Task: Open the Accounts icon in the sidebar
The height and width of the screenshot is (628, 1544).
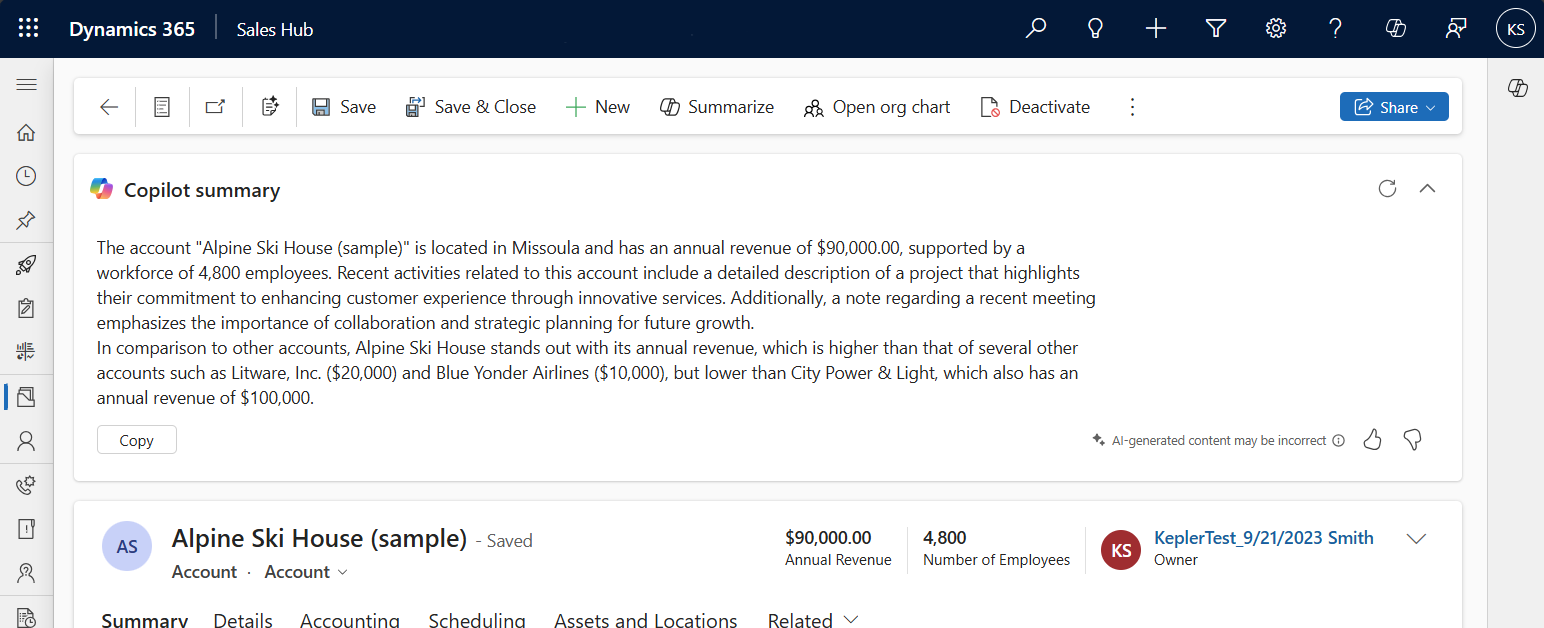Action: 27,397
